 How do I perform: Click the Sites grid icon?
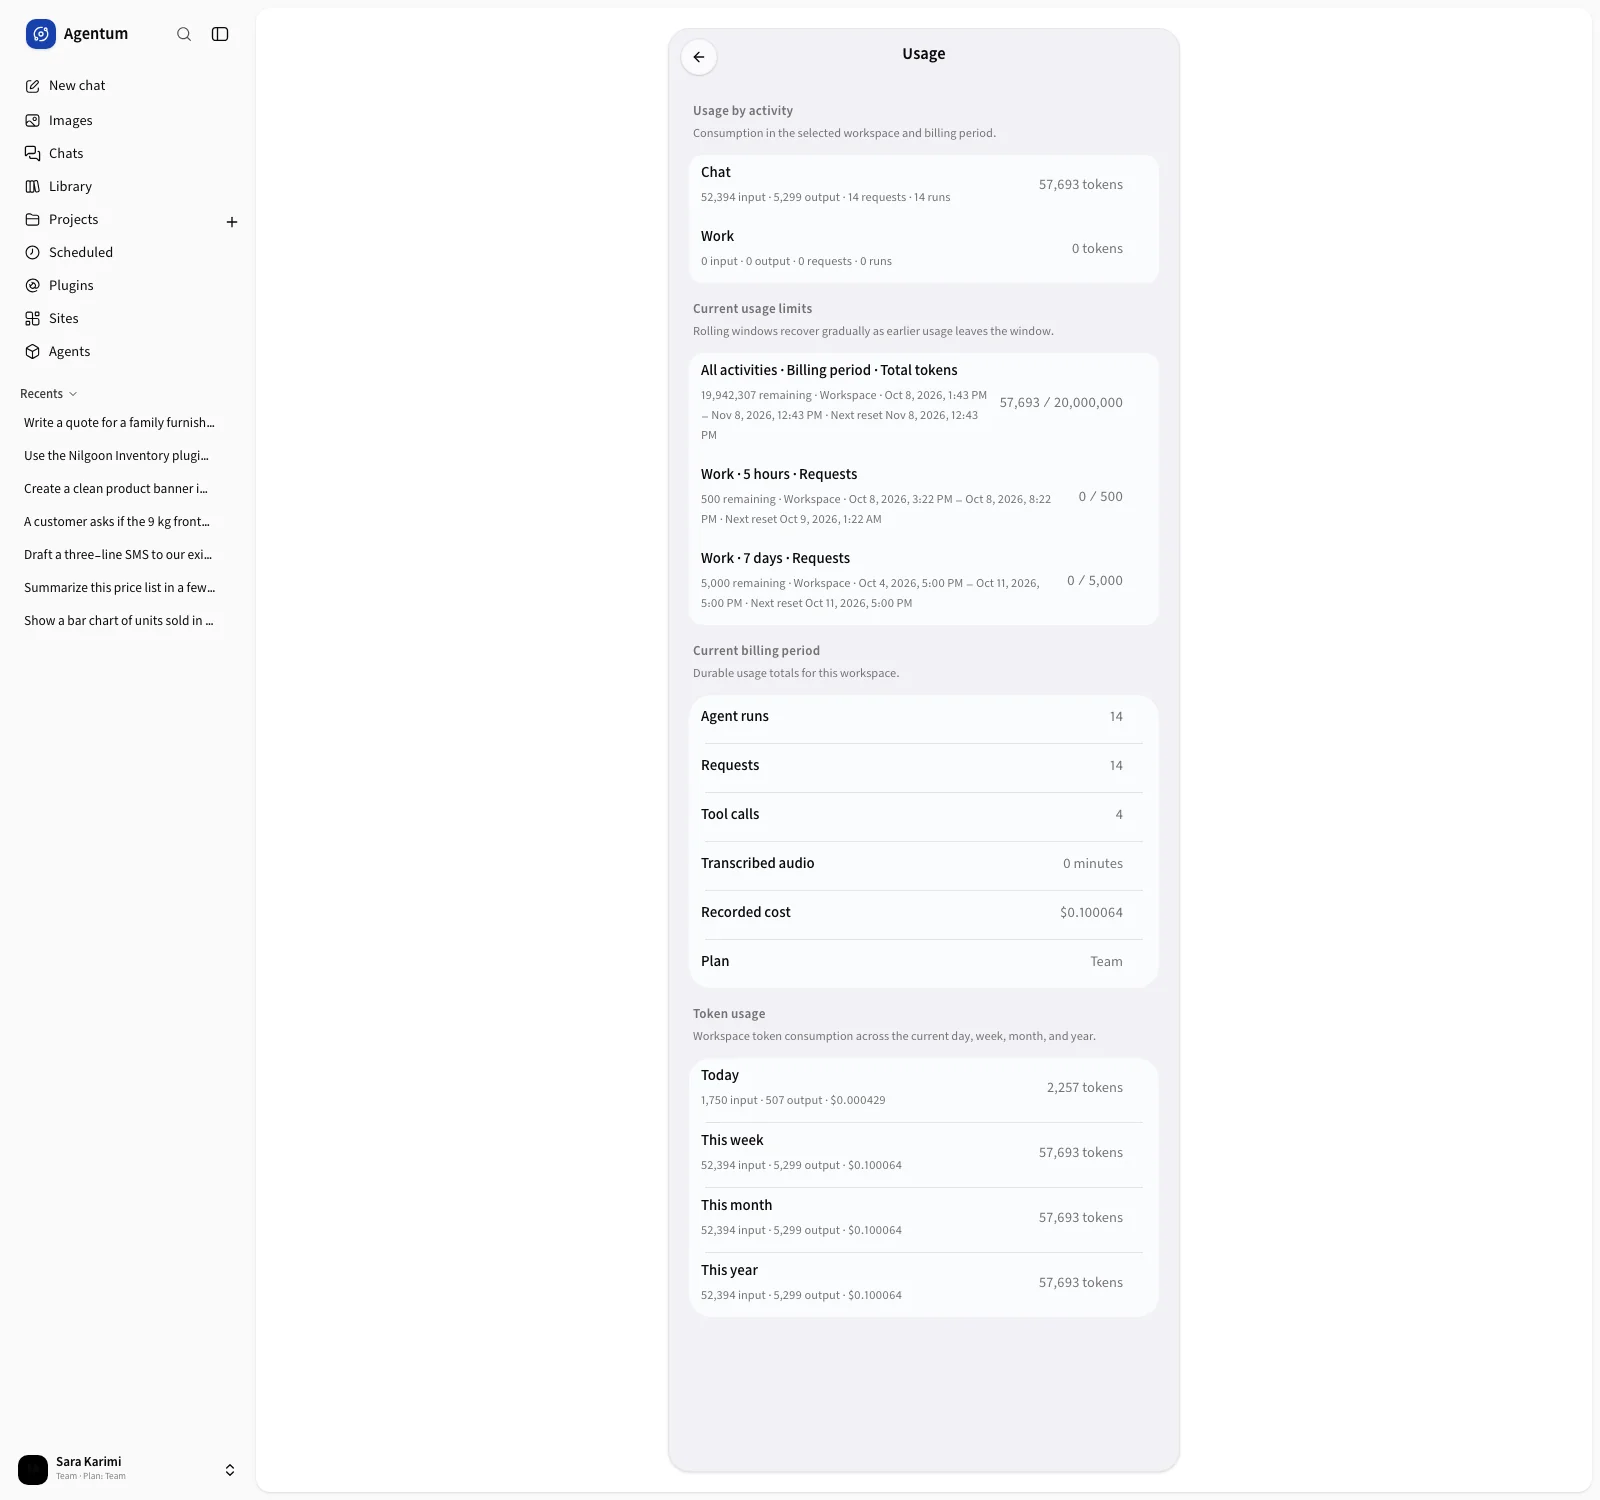[33, 318]
